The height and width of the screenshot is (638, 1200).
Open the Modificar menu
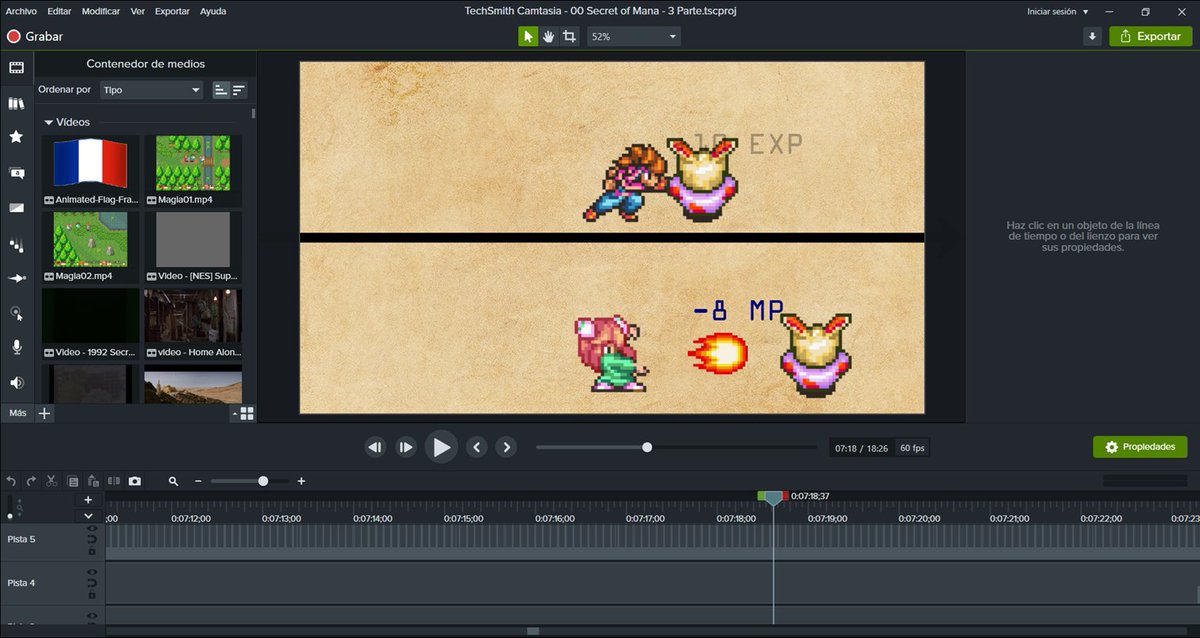[x=101, y=12]
